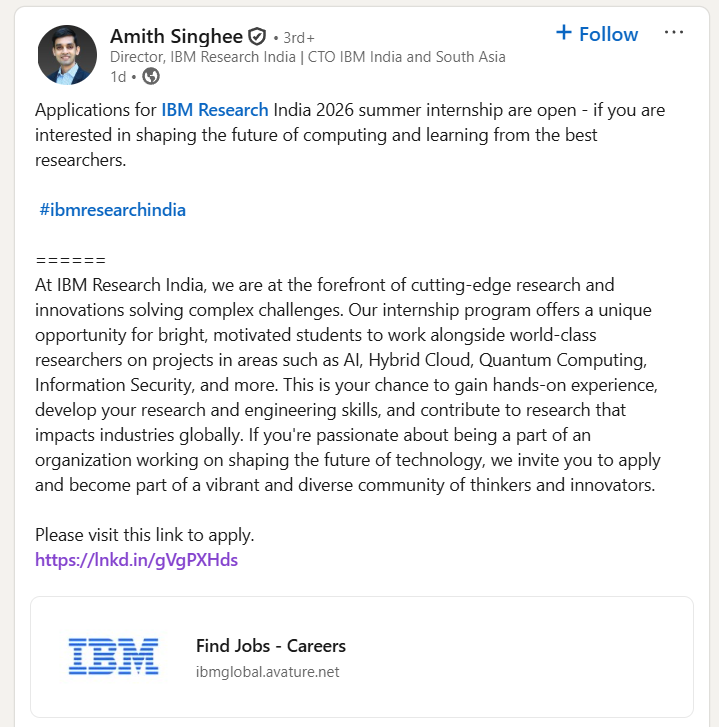
Task: Open the Find Jobs - Careers title
Action: pyautogui.click(x=270, y=646)
